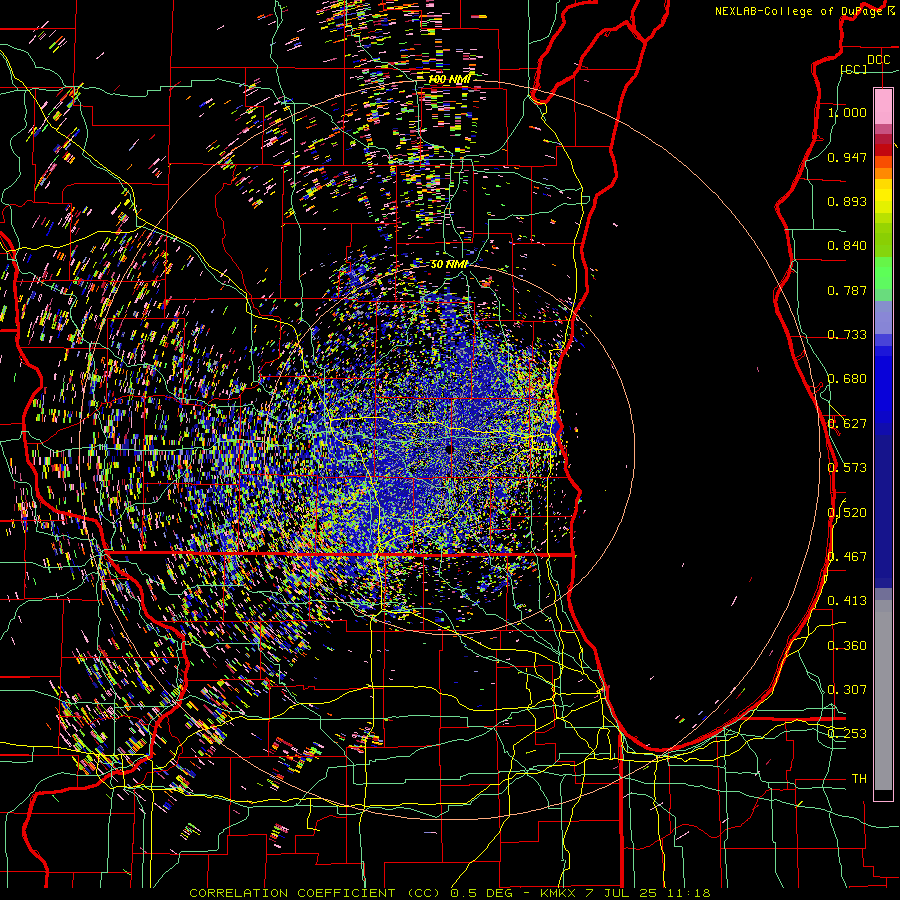Click the 0.733 scale value
Viewport: 900px width, 900px height.
(x=847, y=335)
